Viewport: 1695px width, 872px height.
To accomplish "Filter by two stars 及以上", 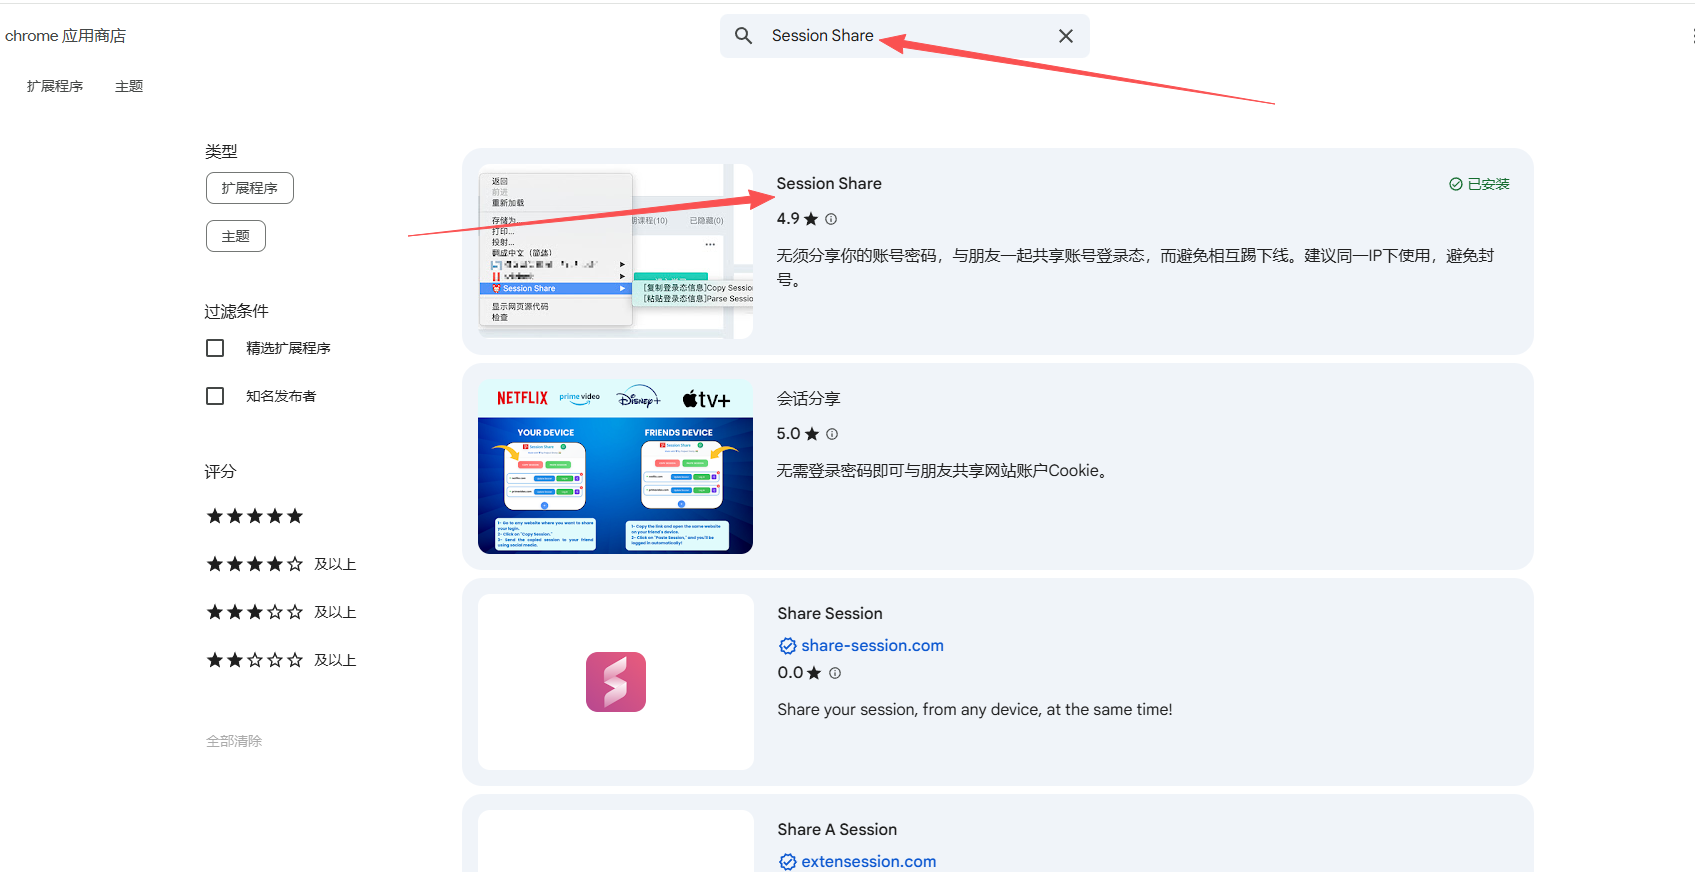I will (x=280, y=660).
